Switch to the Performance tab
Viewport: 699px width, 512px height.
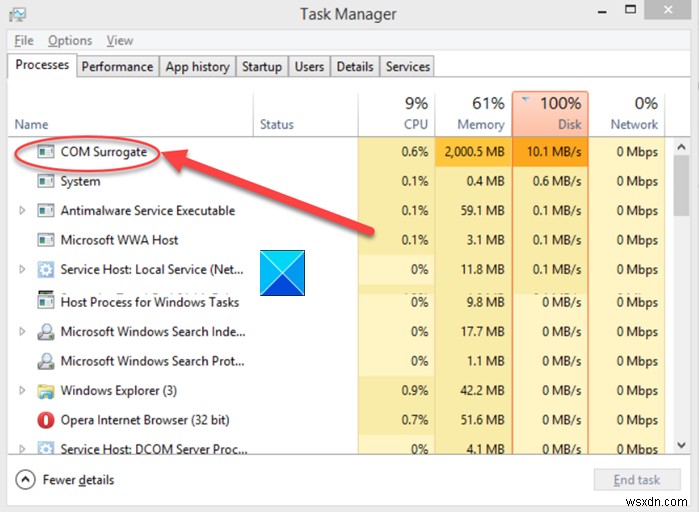(117, 67)
